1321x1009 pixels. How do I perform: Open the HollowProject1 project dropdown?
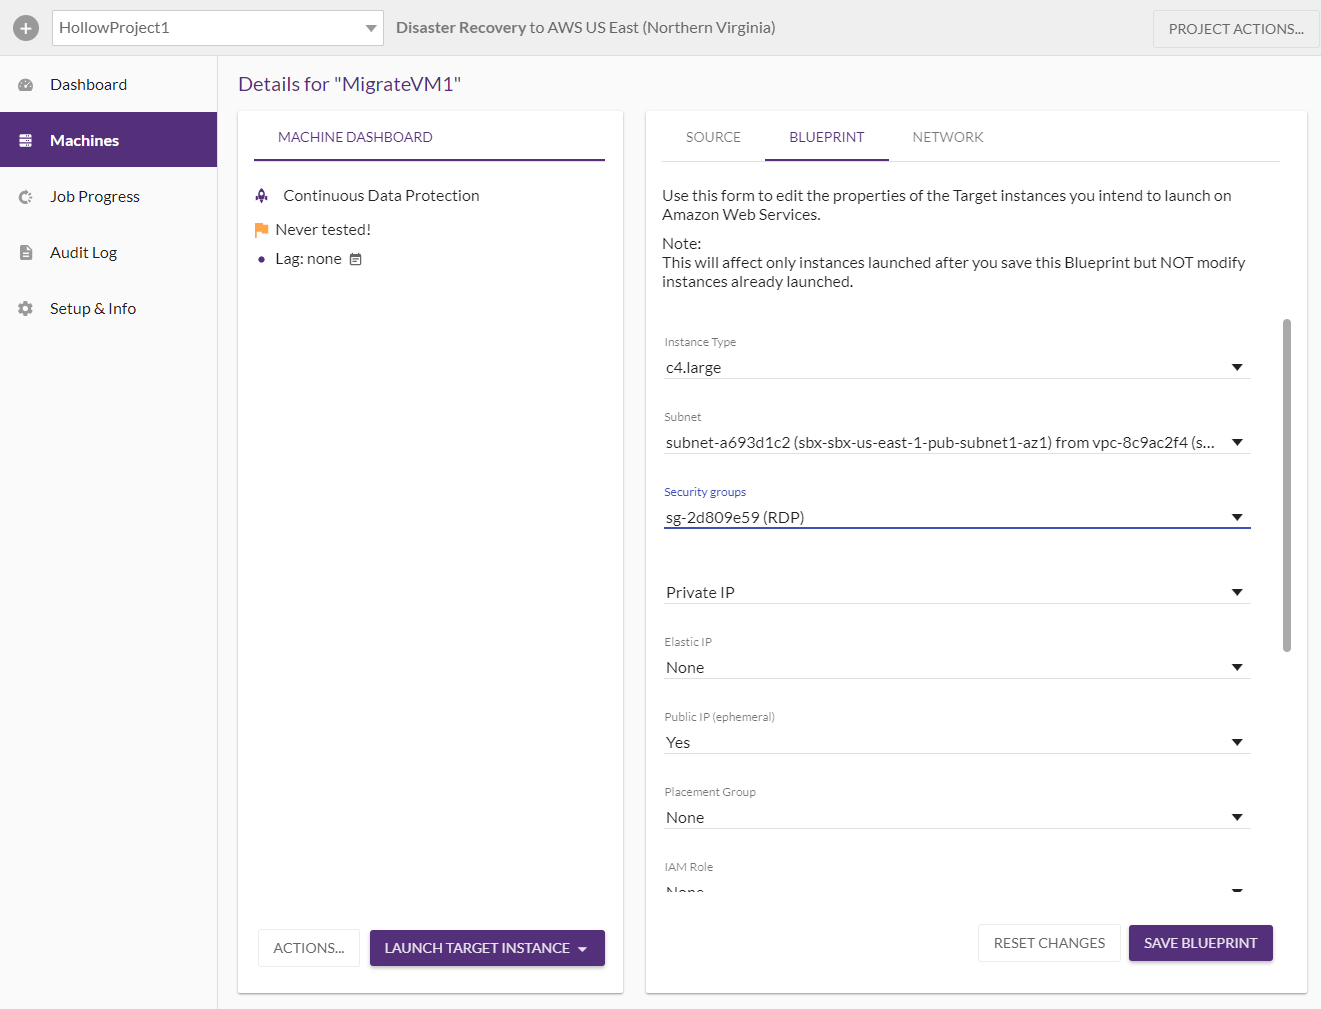tap(217, 28)
